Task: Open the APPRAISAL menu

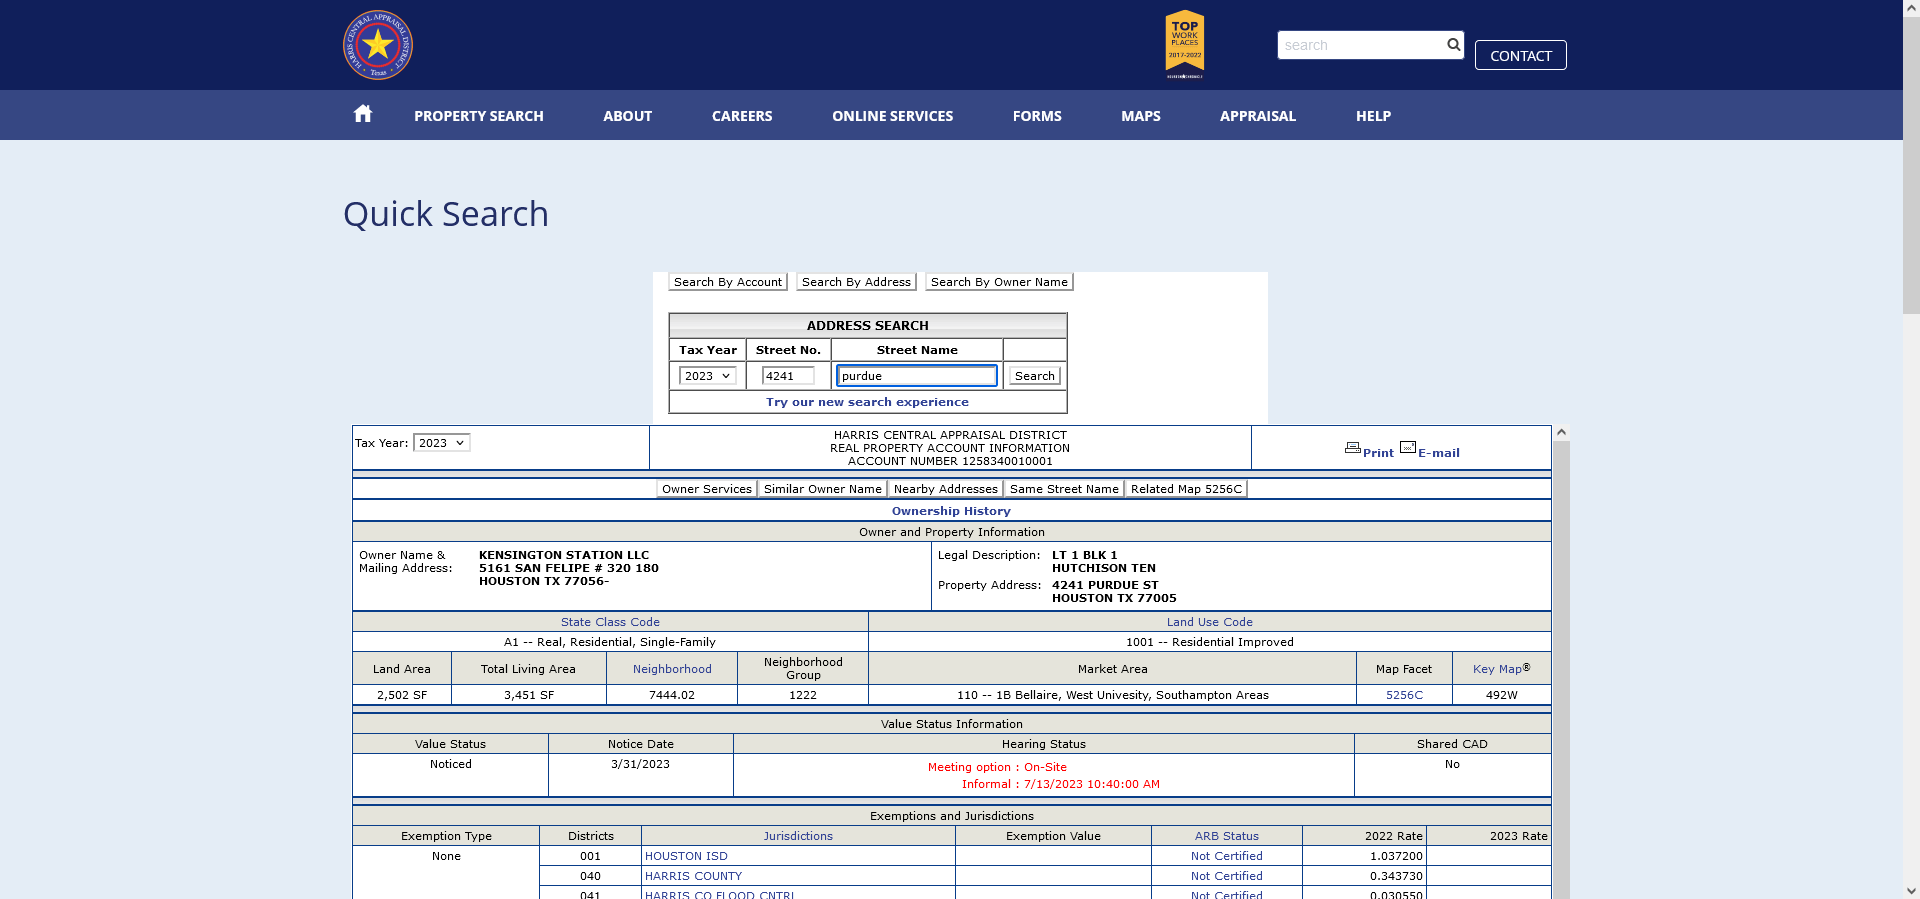Action: point(1258,116)
